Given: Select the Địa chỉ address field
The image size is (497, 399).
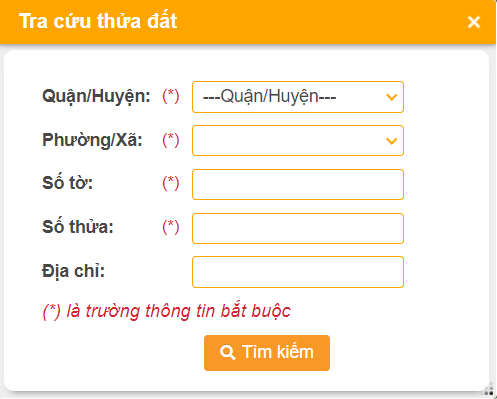Looking at the screenshot, I should pyautogui.click(x=298, y=272).
